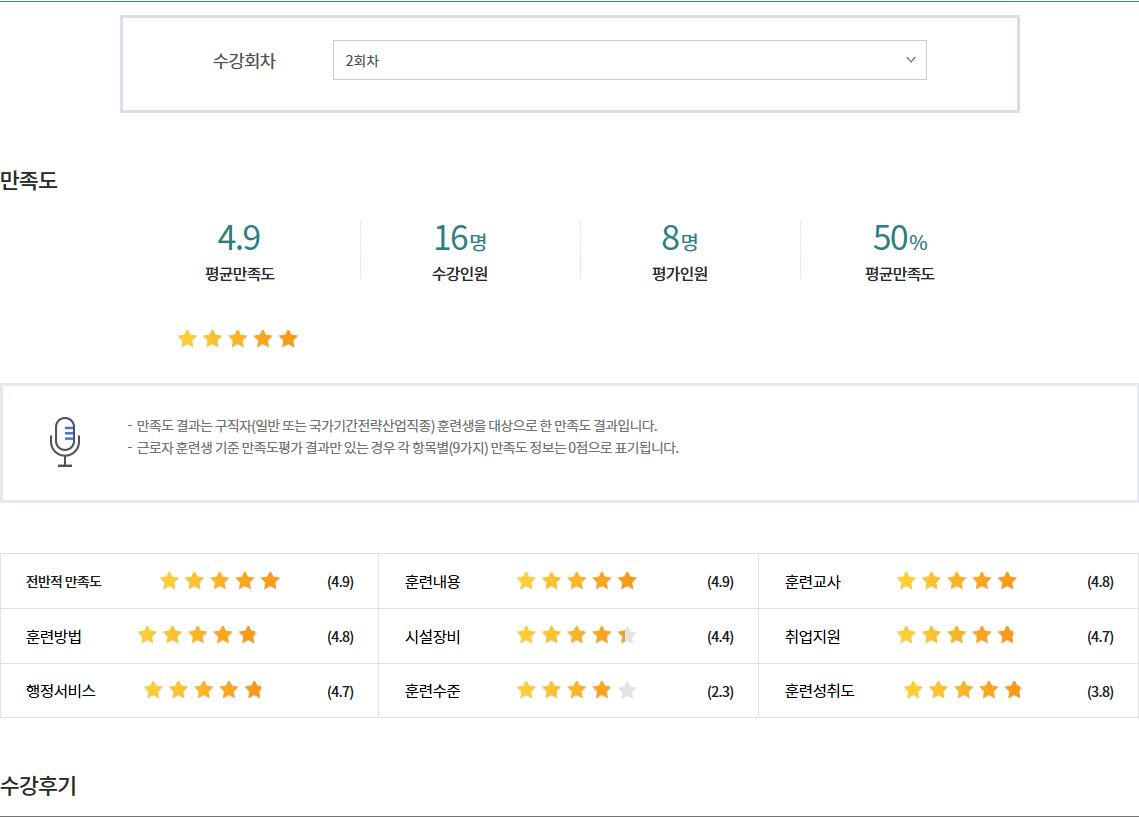Click the (2.3) score for 훈련수준
1139x817 pixels.
point(720,691)
